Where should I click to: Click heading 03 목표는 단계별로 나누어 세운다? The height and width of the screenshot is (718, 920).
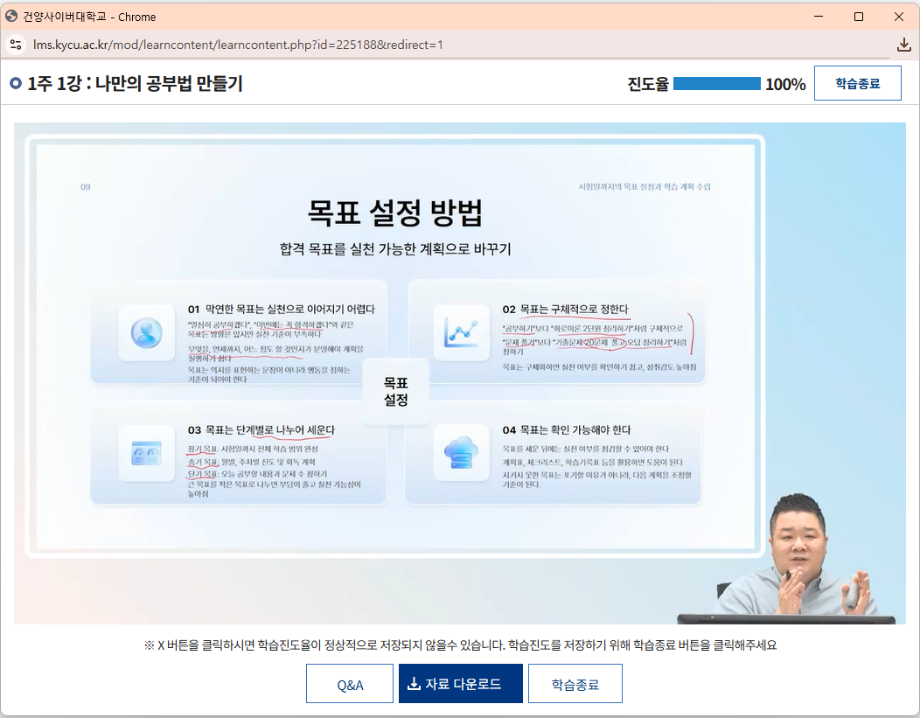point(261,430)
